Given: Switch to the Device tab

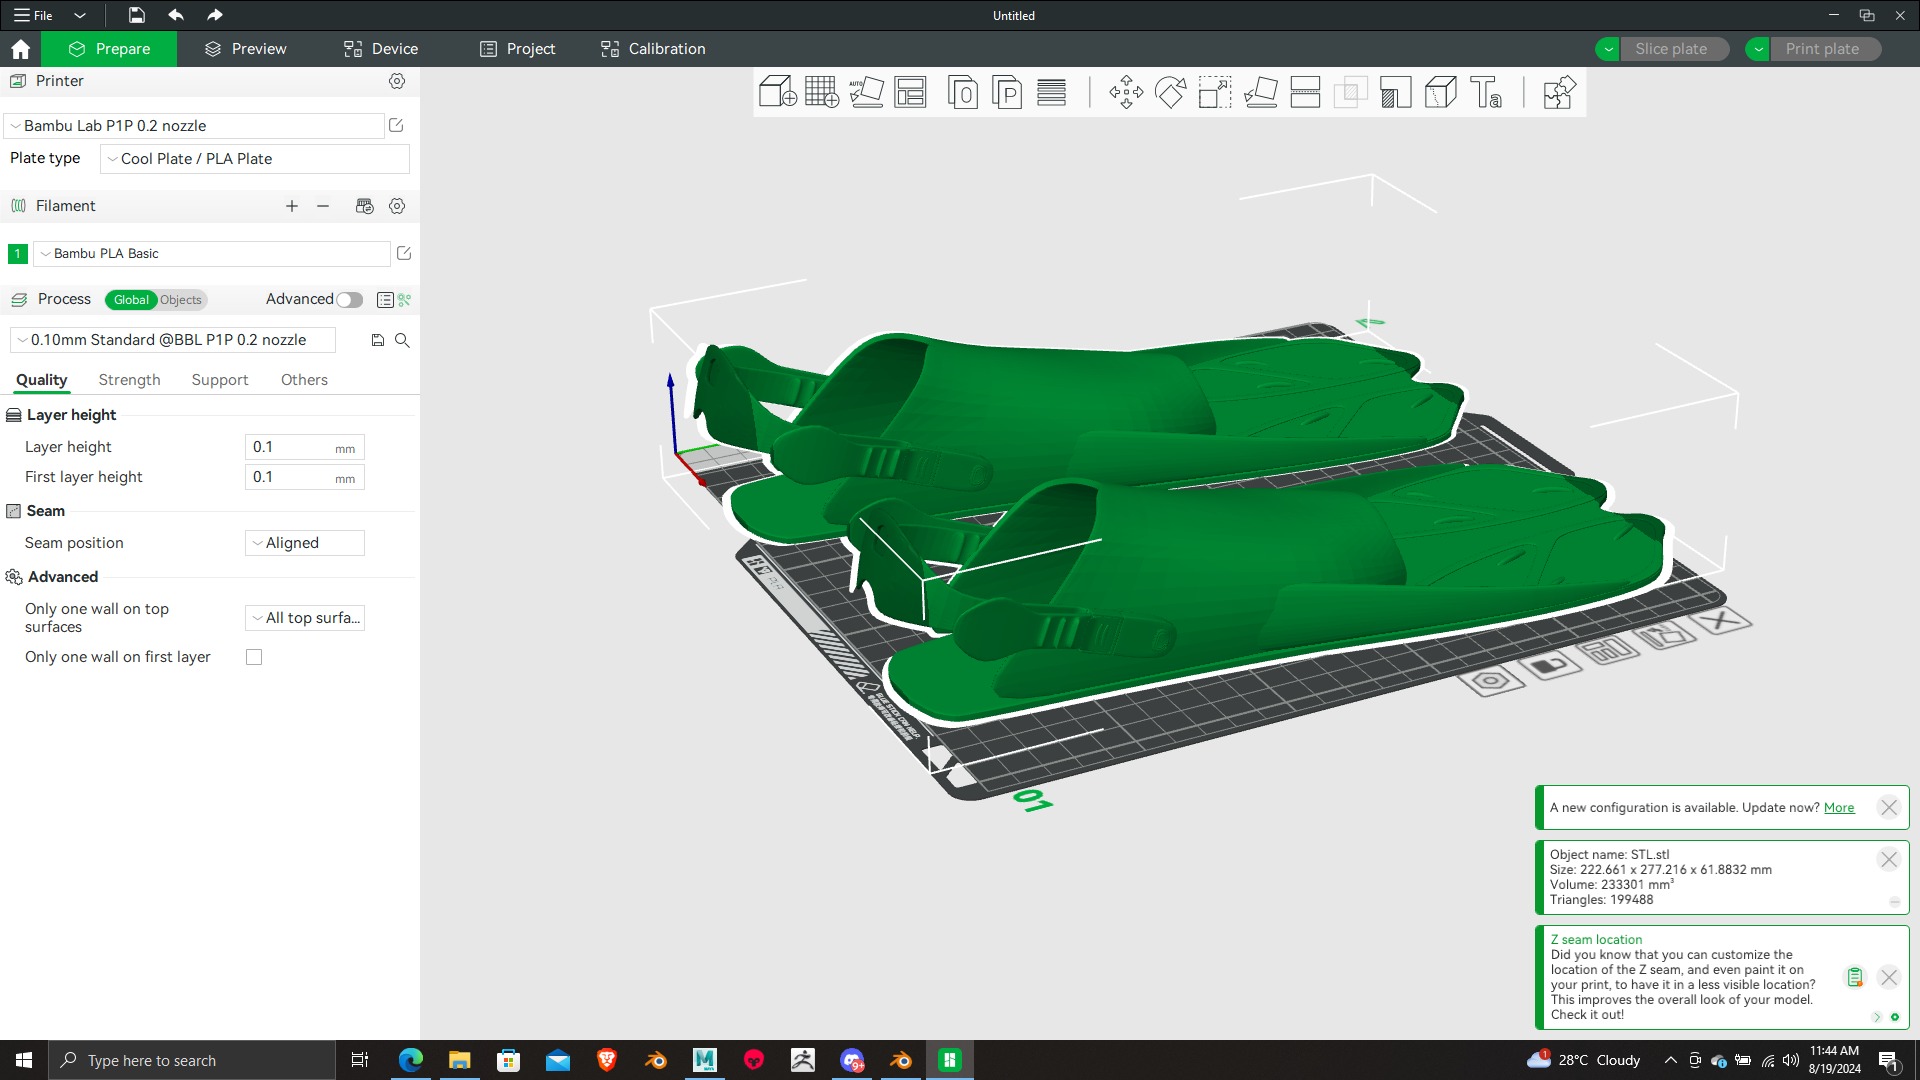Looking at the screenshot, I should (381, 49).
